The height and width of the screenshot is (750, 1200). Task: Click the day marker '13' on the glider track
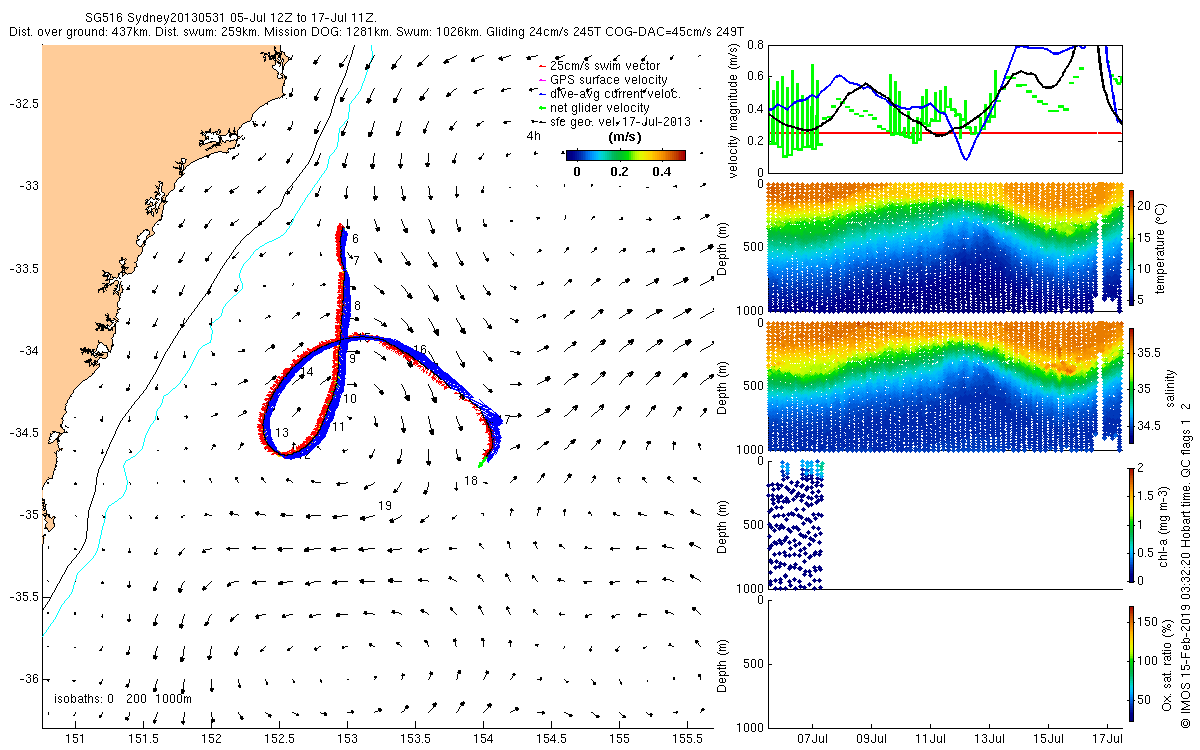pyautogui.click(x=283, y=433)
